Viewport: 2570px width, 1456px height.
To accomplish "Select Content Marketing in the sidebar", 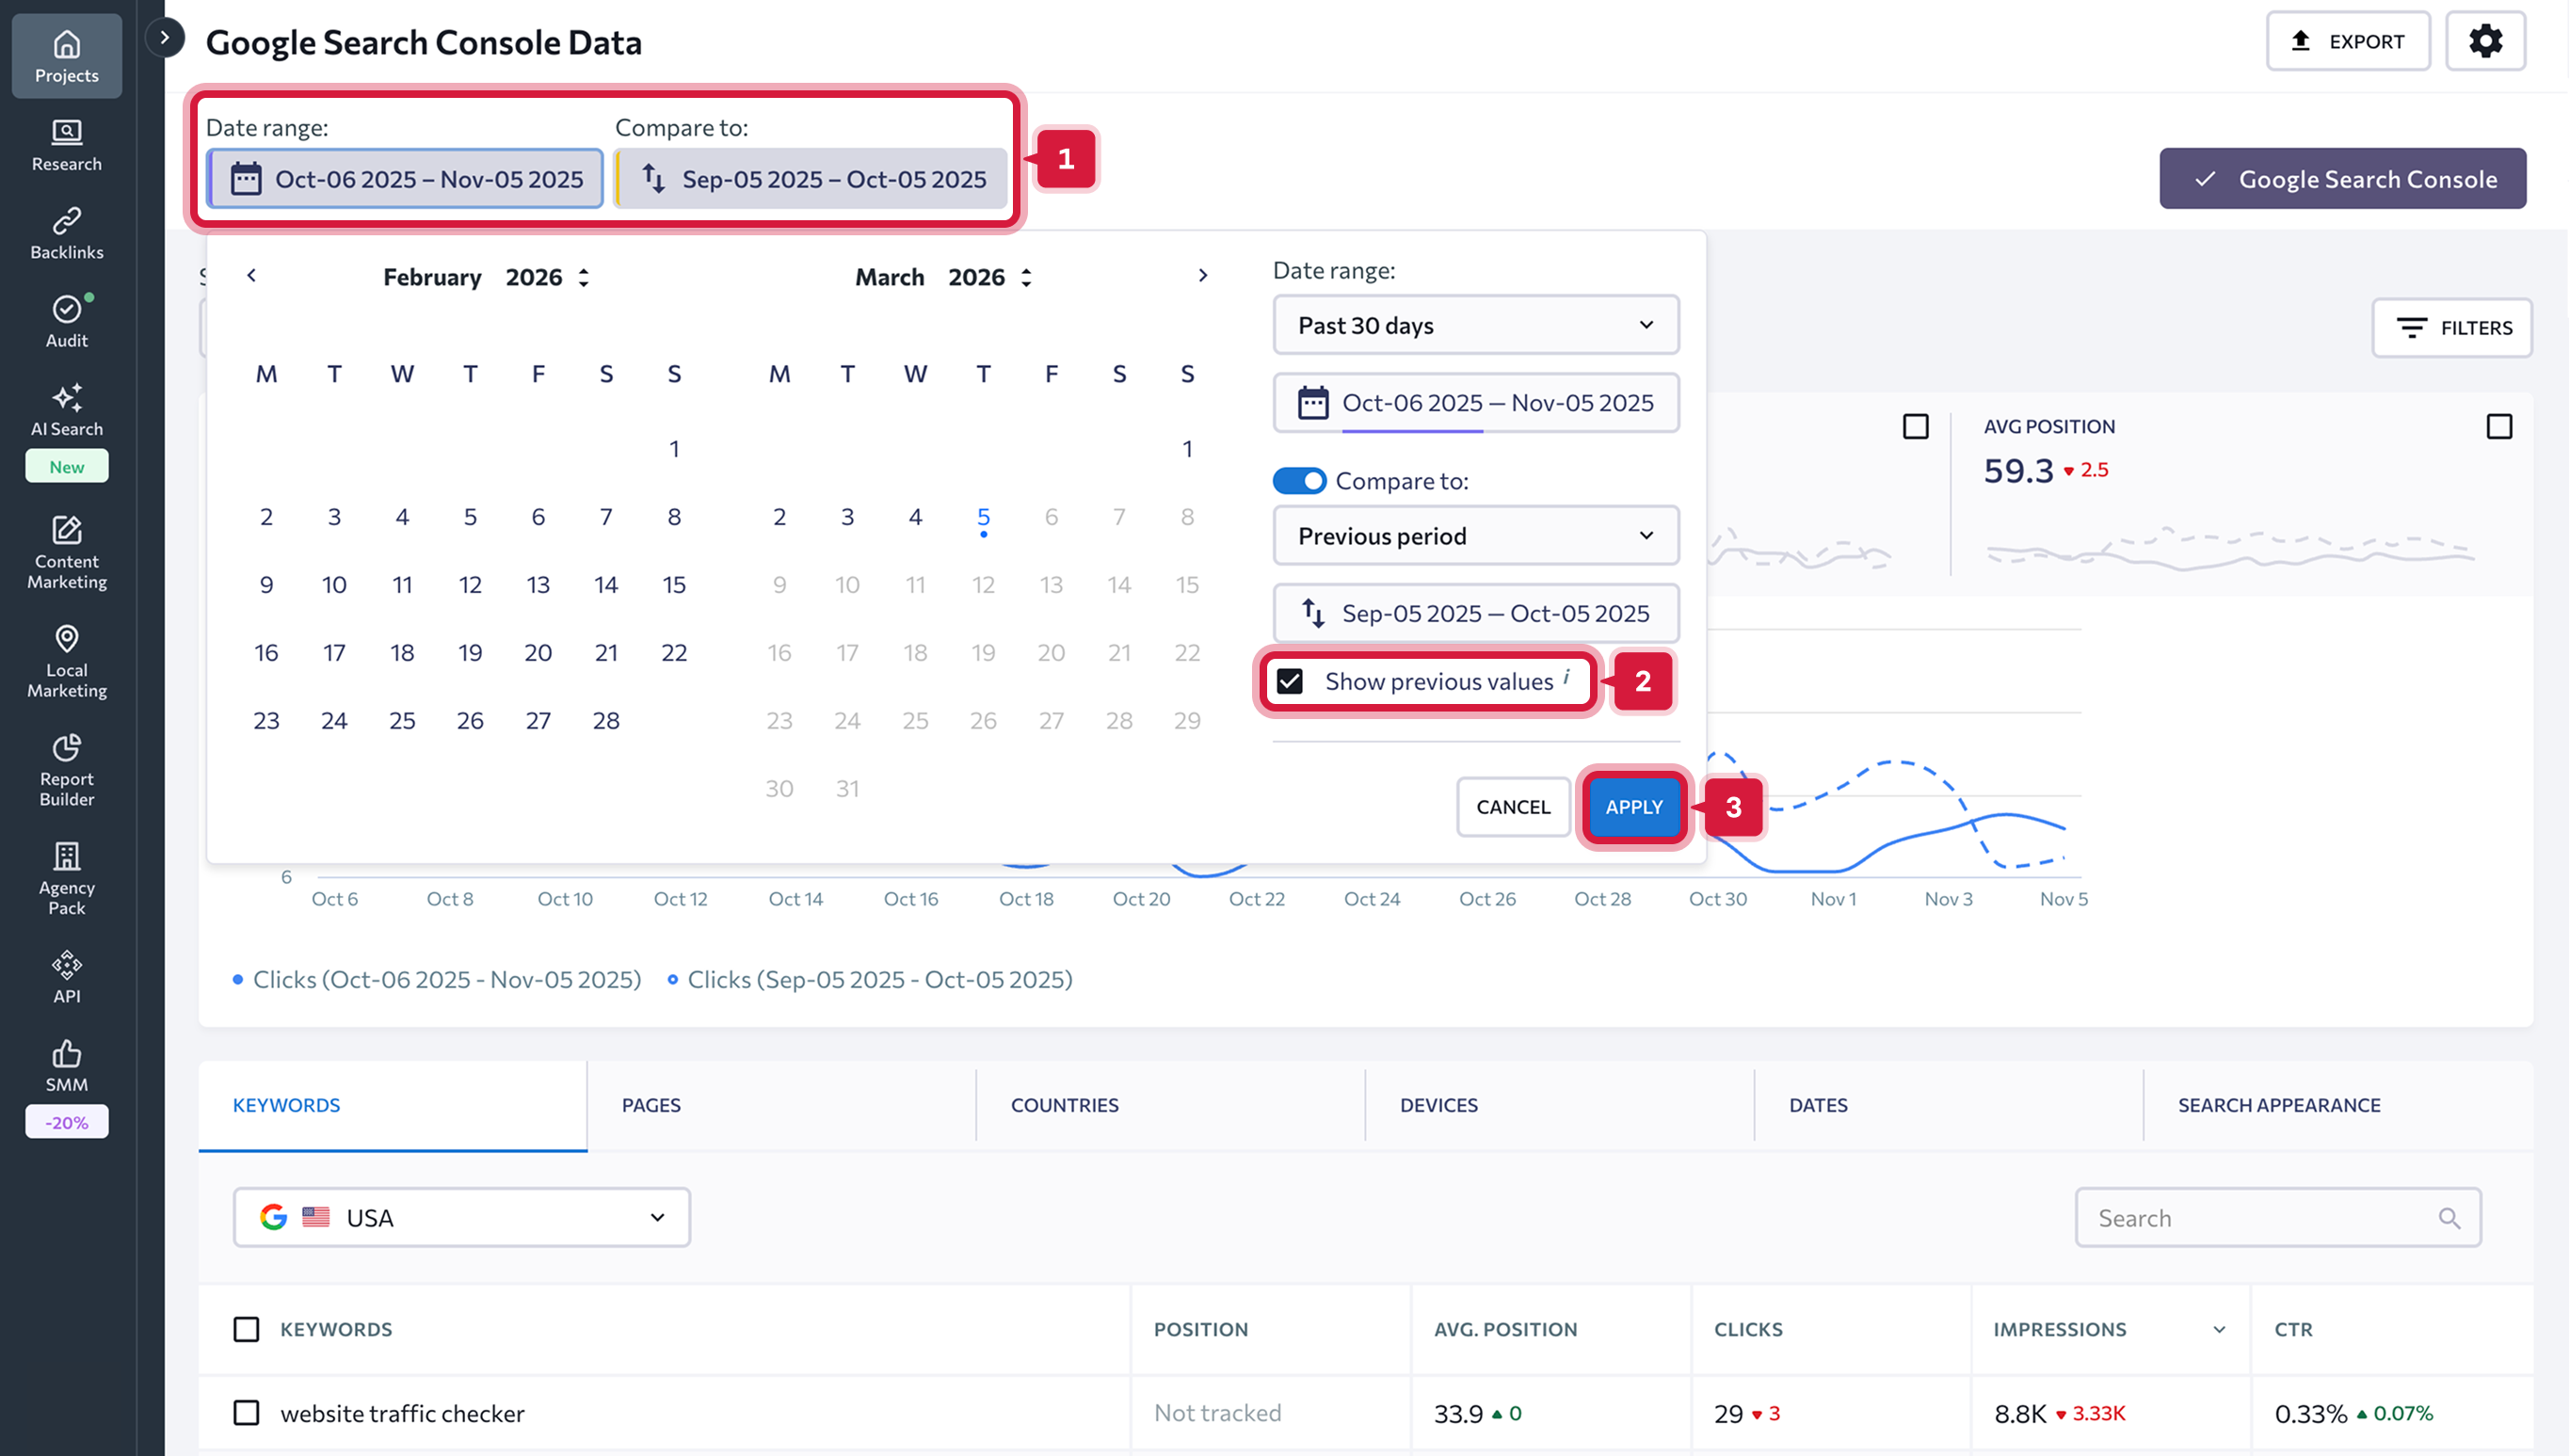I will point(66,553).
